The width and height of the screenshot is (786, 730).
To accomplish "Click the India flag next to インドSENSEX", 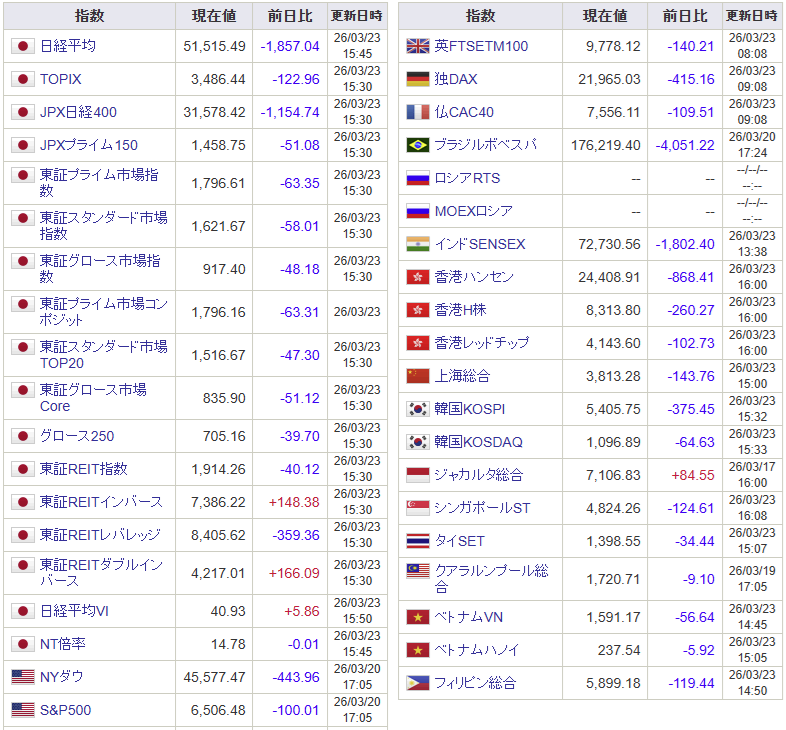I will pos(417,244).
